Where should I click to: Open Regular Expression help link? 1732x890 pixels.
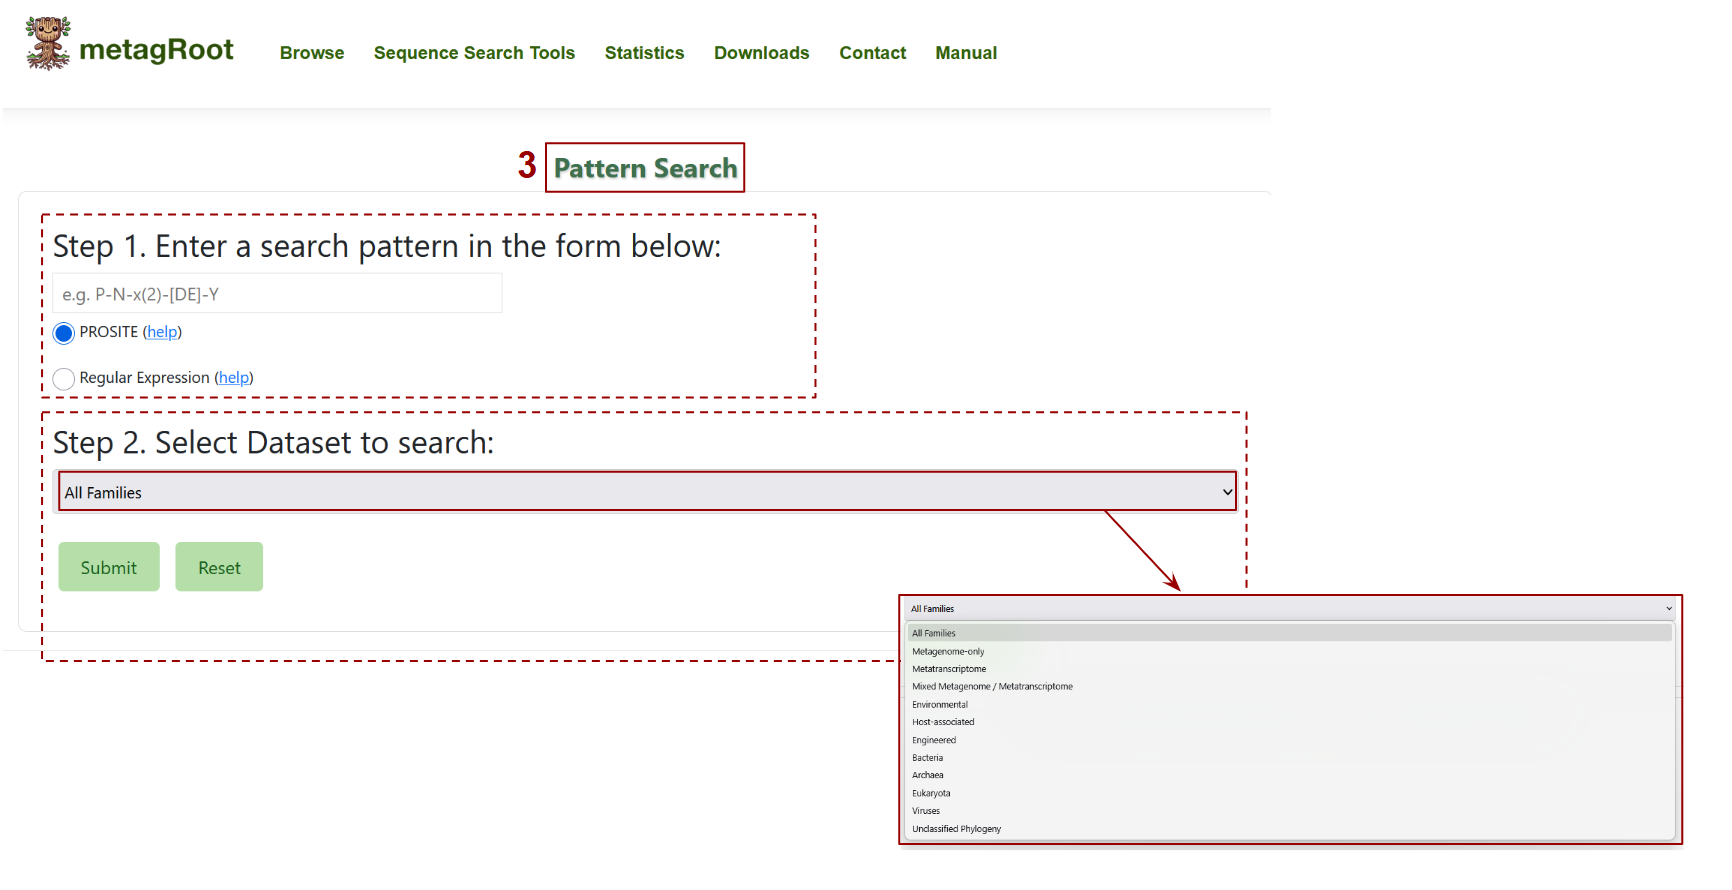[234, 378]
